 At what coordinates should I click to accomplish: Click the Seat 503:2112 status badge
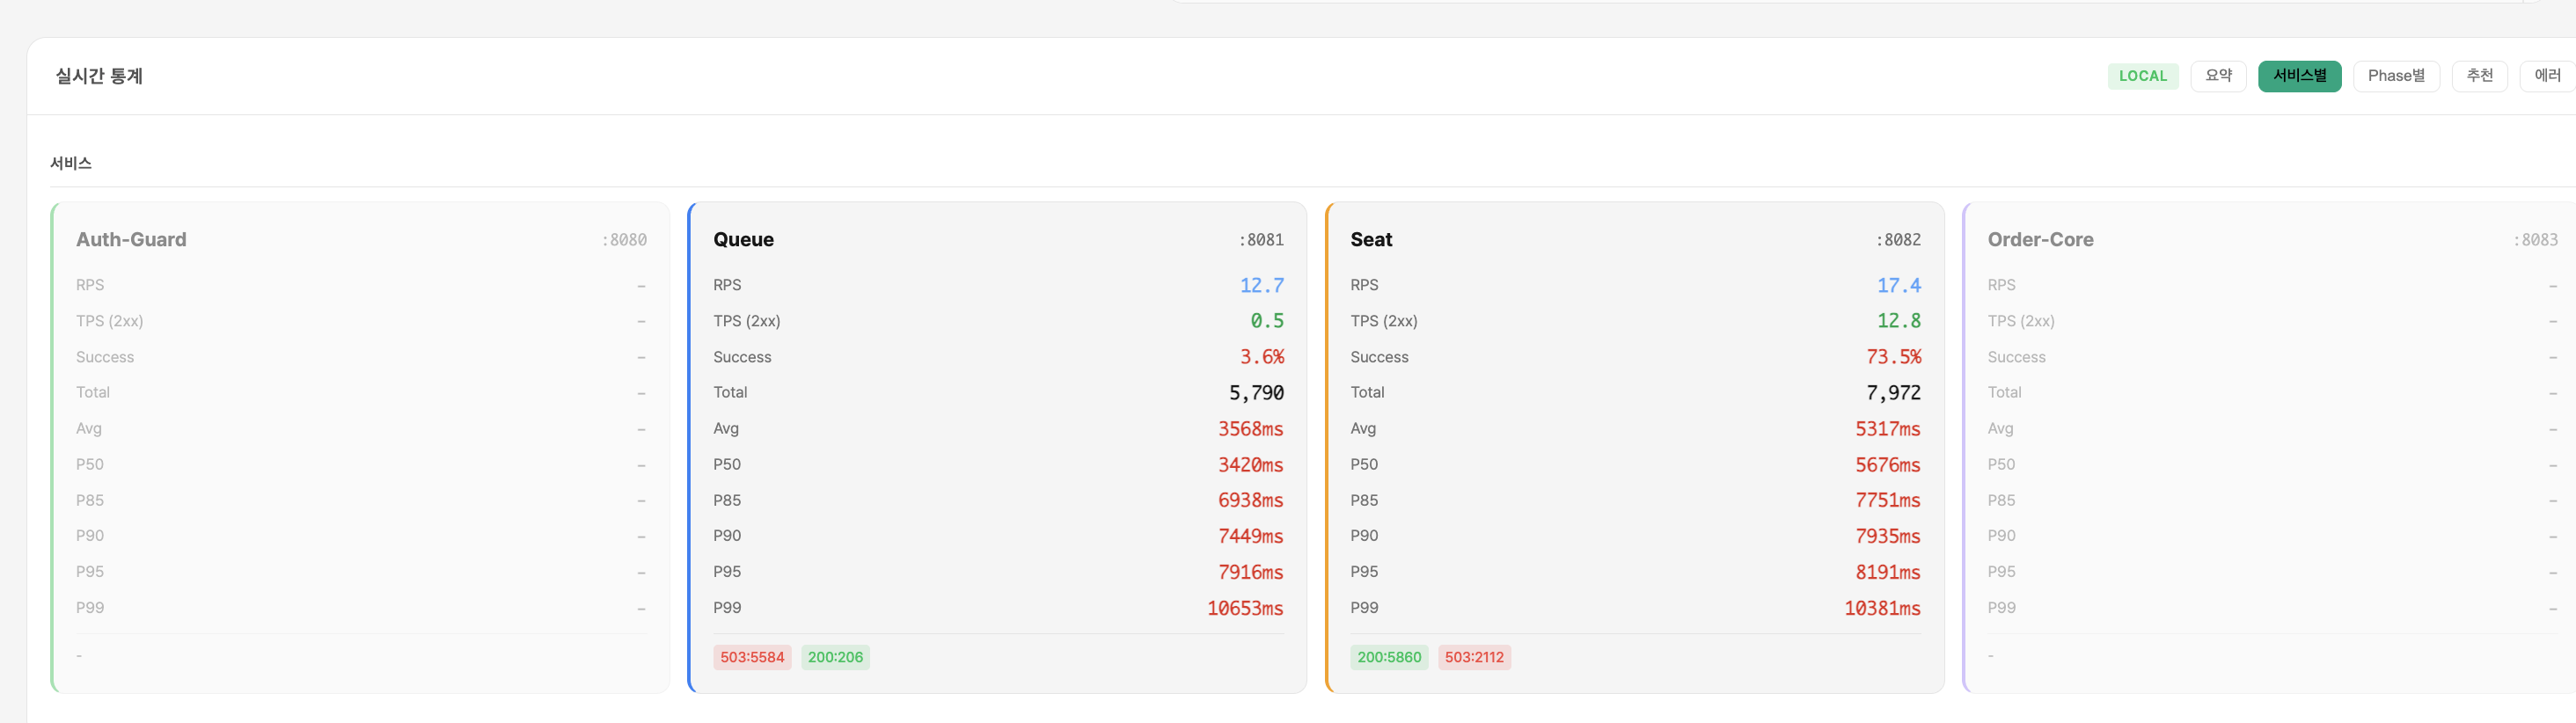(1473, 657)
